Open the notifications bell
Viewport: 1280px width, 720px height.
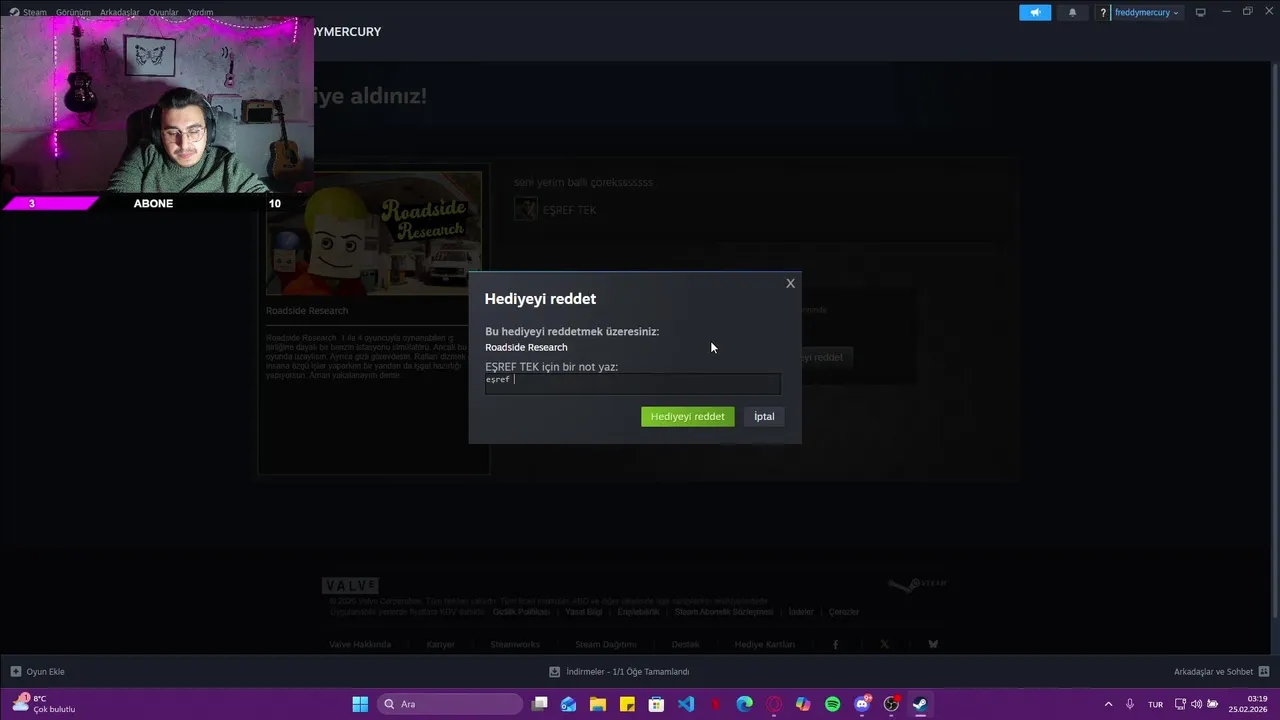click(1073, 12)
